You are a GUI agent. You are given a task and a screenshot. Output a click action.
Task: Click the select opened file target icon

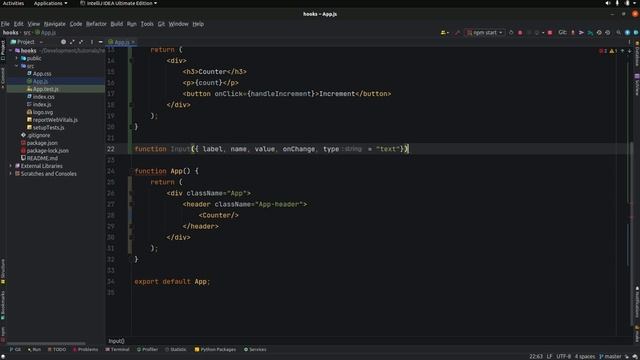pos(63,42)
